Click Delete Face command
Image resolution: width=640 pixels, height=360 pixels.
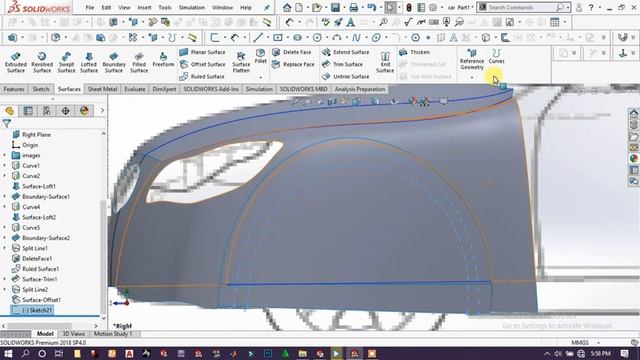292,52
